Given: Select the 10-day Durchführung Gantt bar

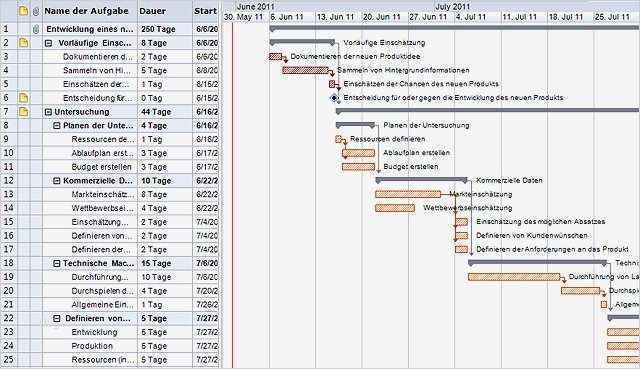Looking at the screenshot, I should pos(514,277).
